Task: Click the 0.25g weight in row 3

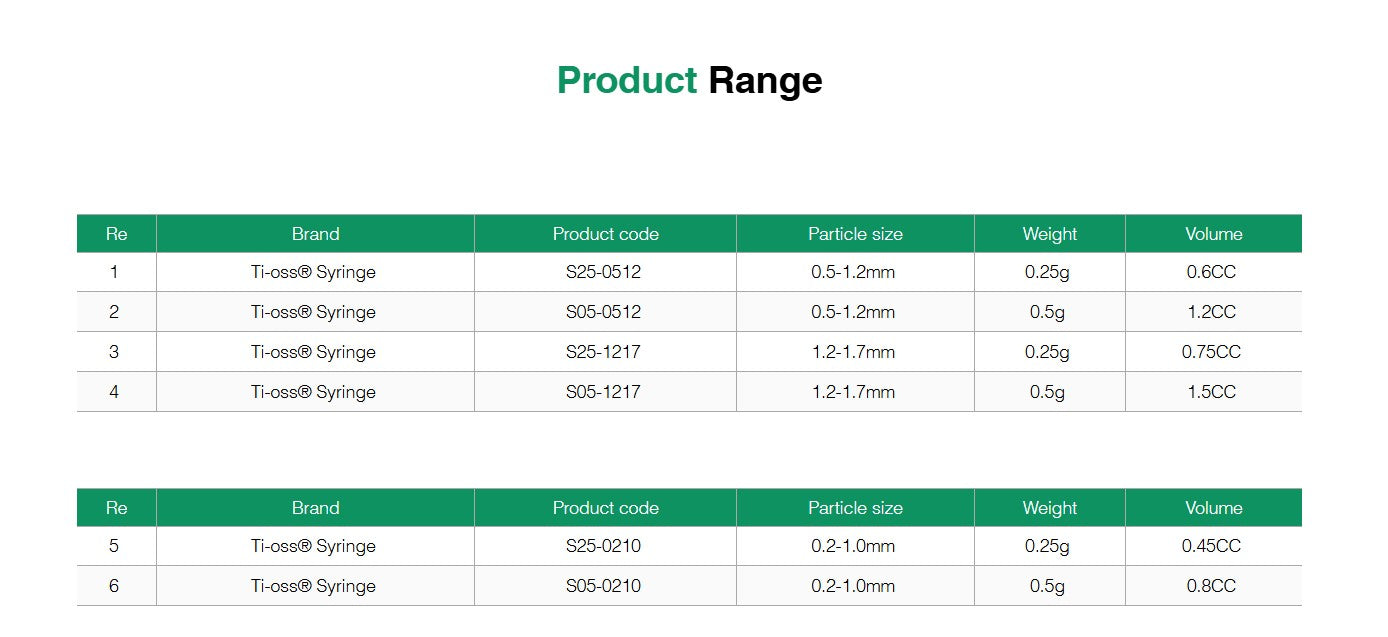Action: tap(1047, 352)
